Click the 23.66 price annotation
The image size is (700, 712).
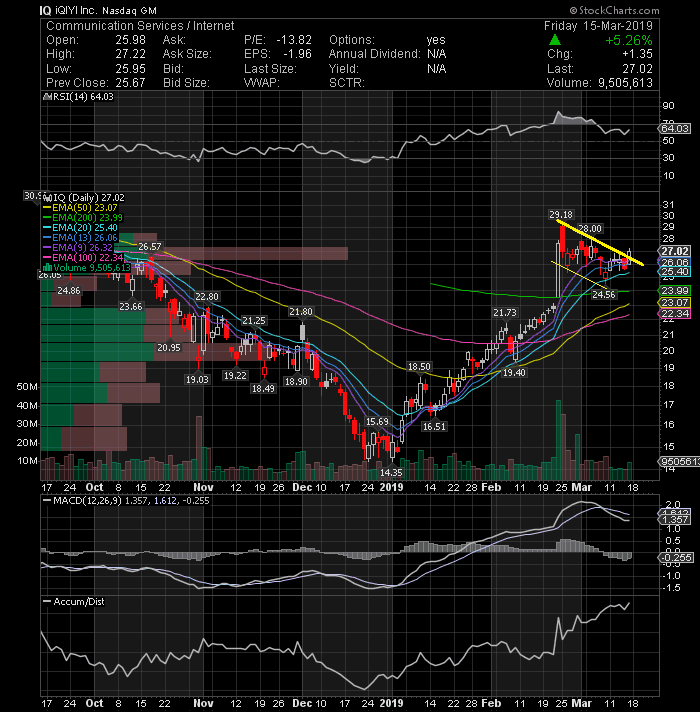tap(131, 307)
